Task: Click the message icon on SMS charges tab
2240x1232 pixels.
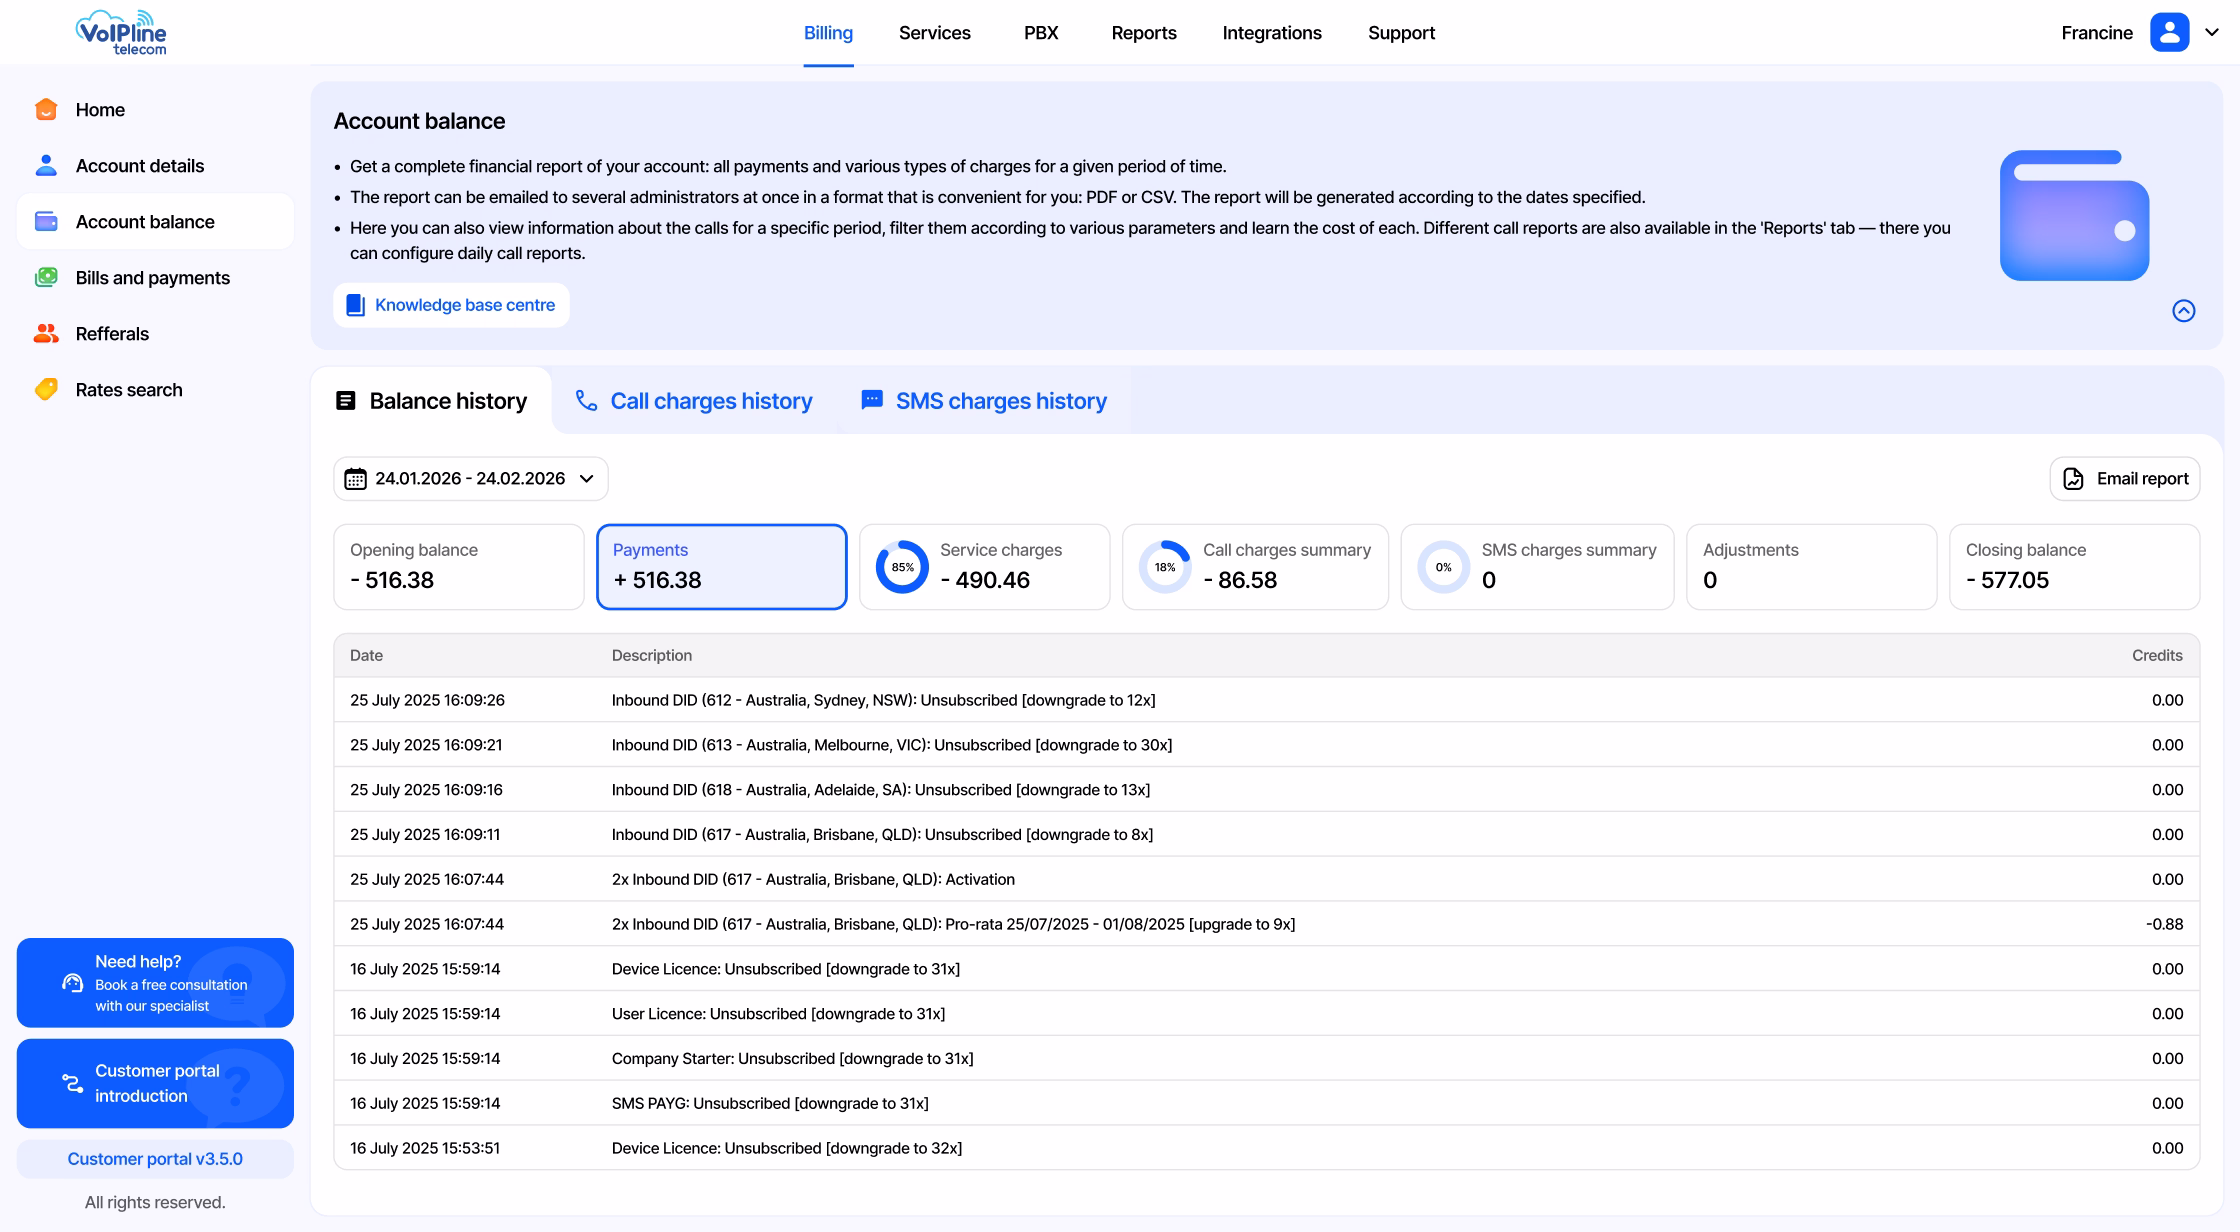Action: (x=872, y=400)
